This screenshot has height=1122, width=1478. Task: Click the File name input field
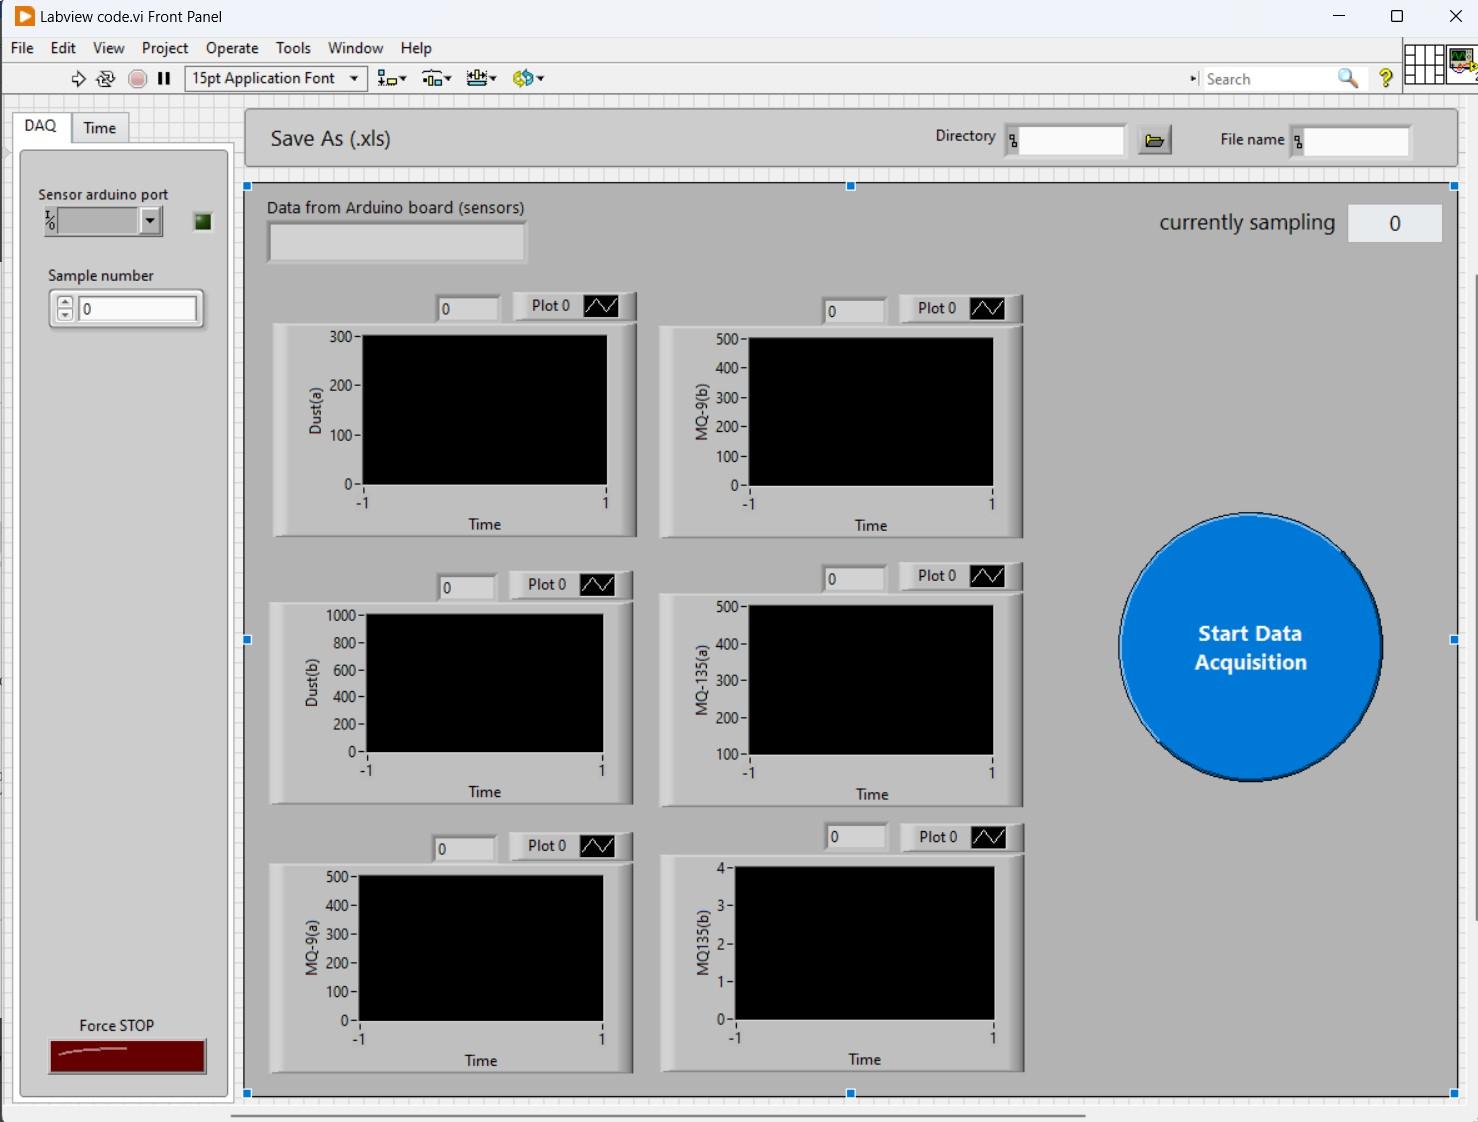(1357, 141)
